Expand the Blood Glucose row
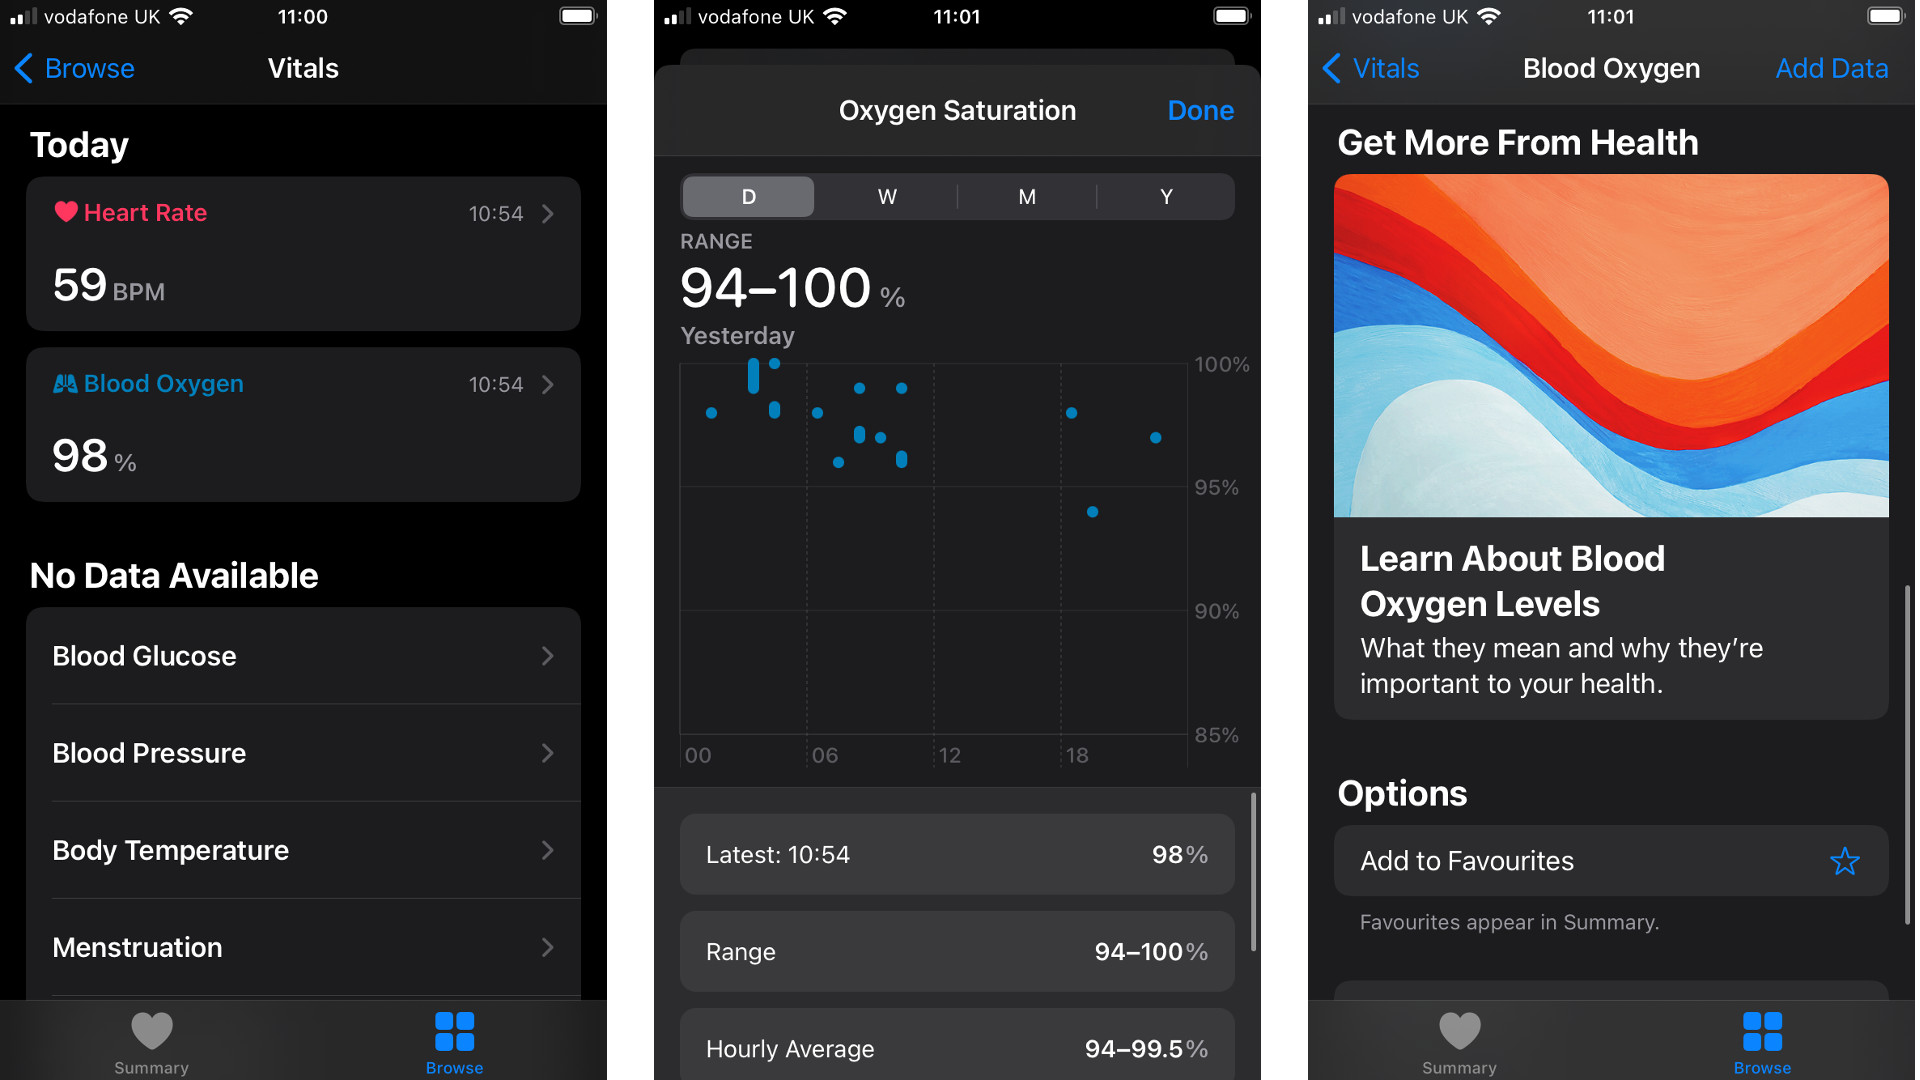 [302, 655]
